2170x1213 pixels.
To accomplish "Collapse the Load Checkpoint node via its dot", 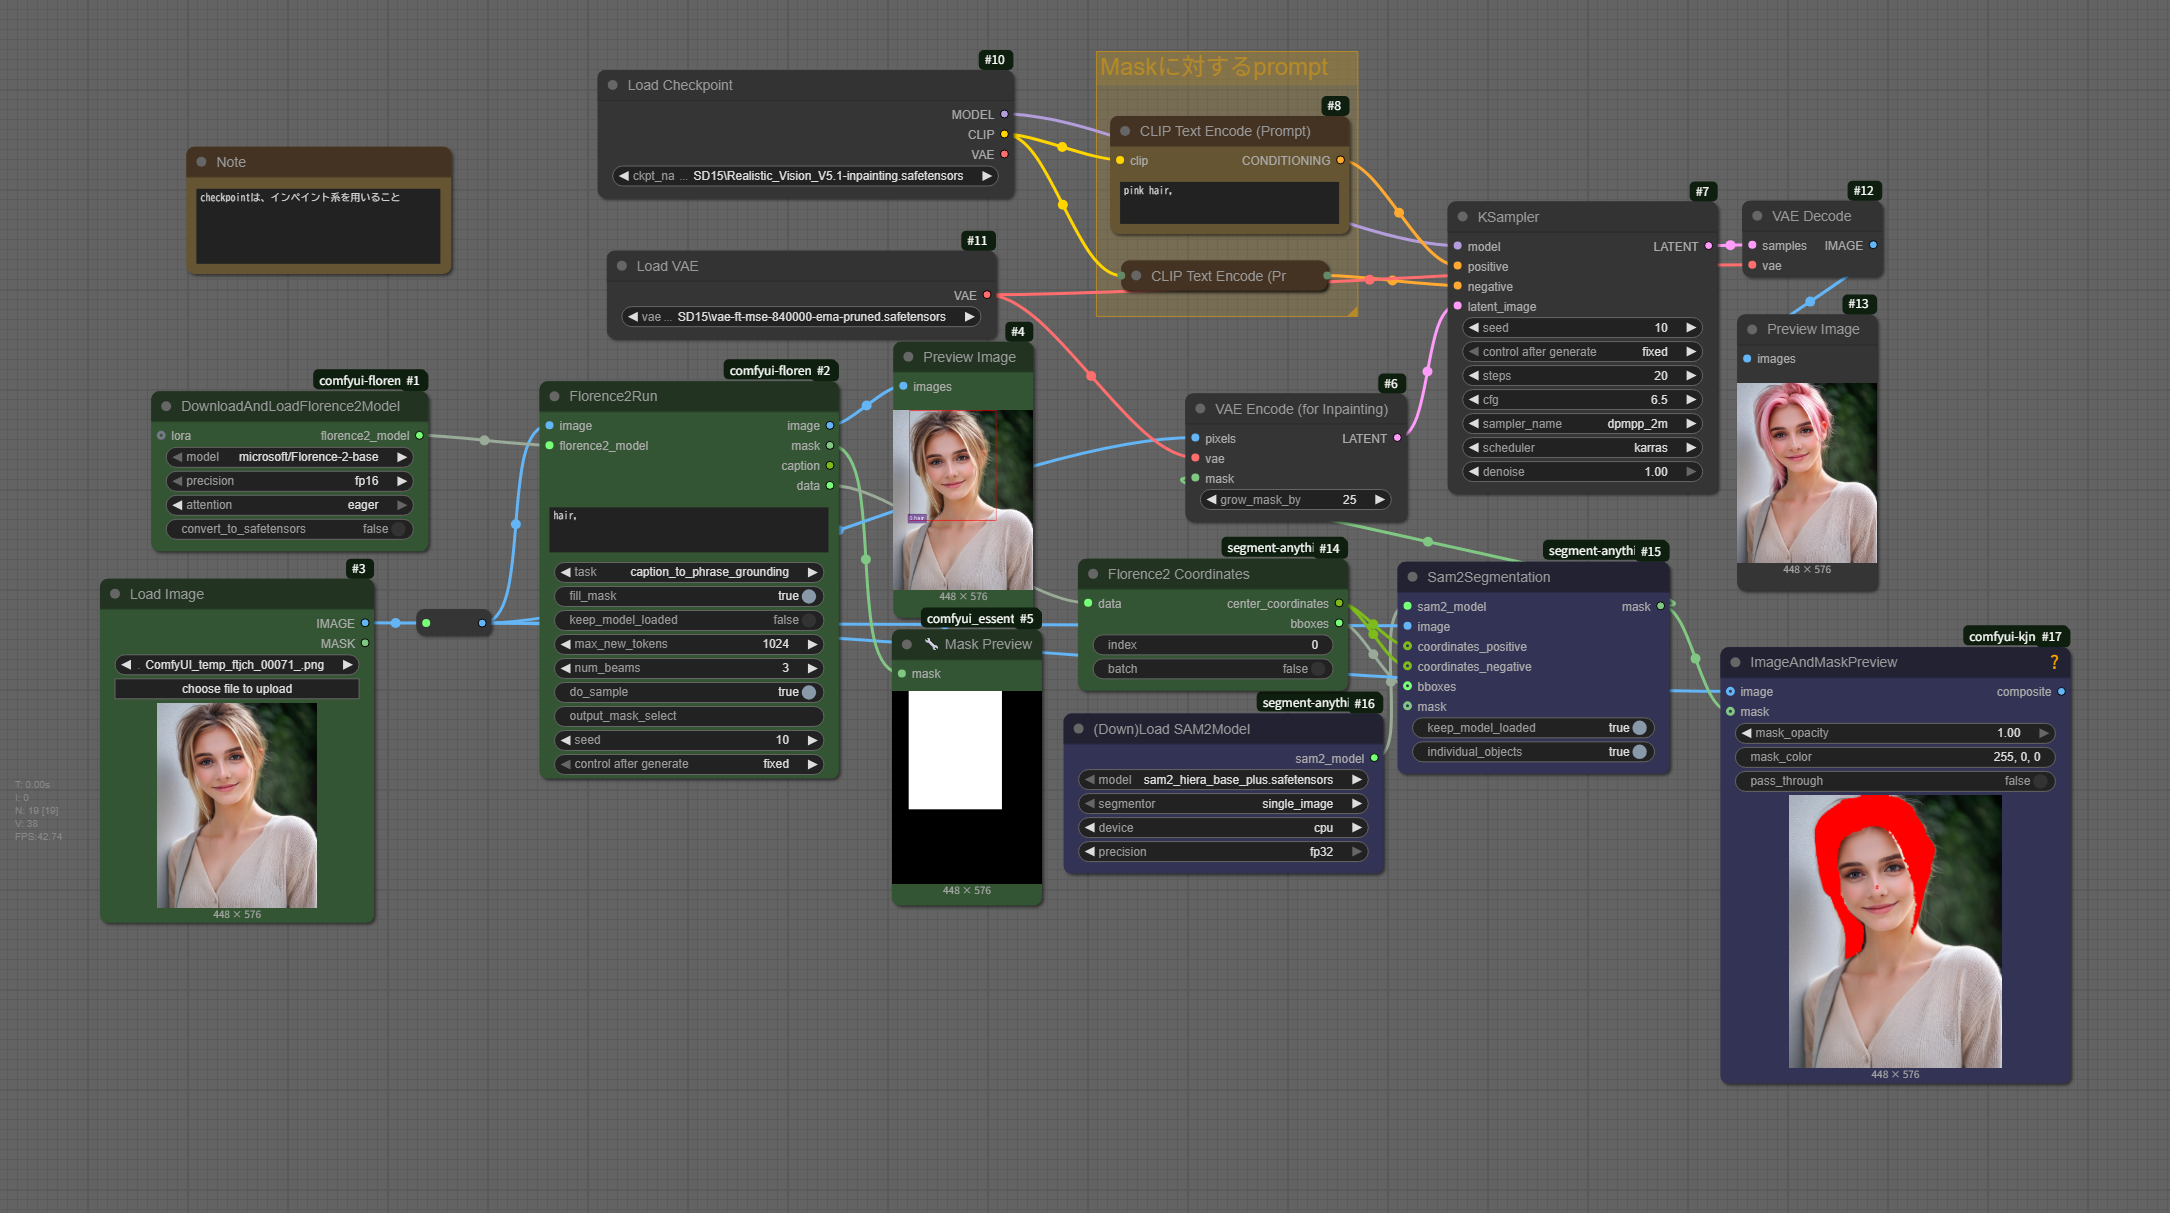I will click(612, 85).
